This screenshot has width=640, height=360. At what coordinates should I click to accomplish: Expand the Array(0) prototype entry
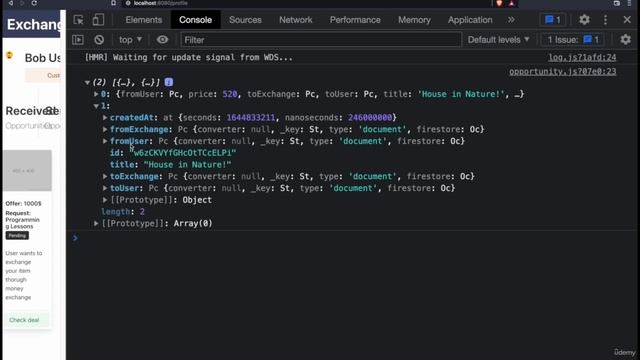coord(96,224)
